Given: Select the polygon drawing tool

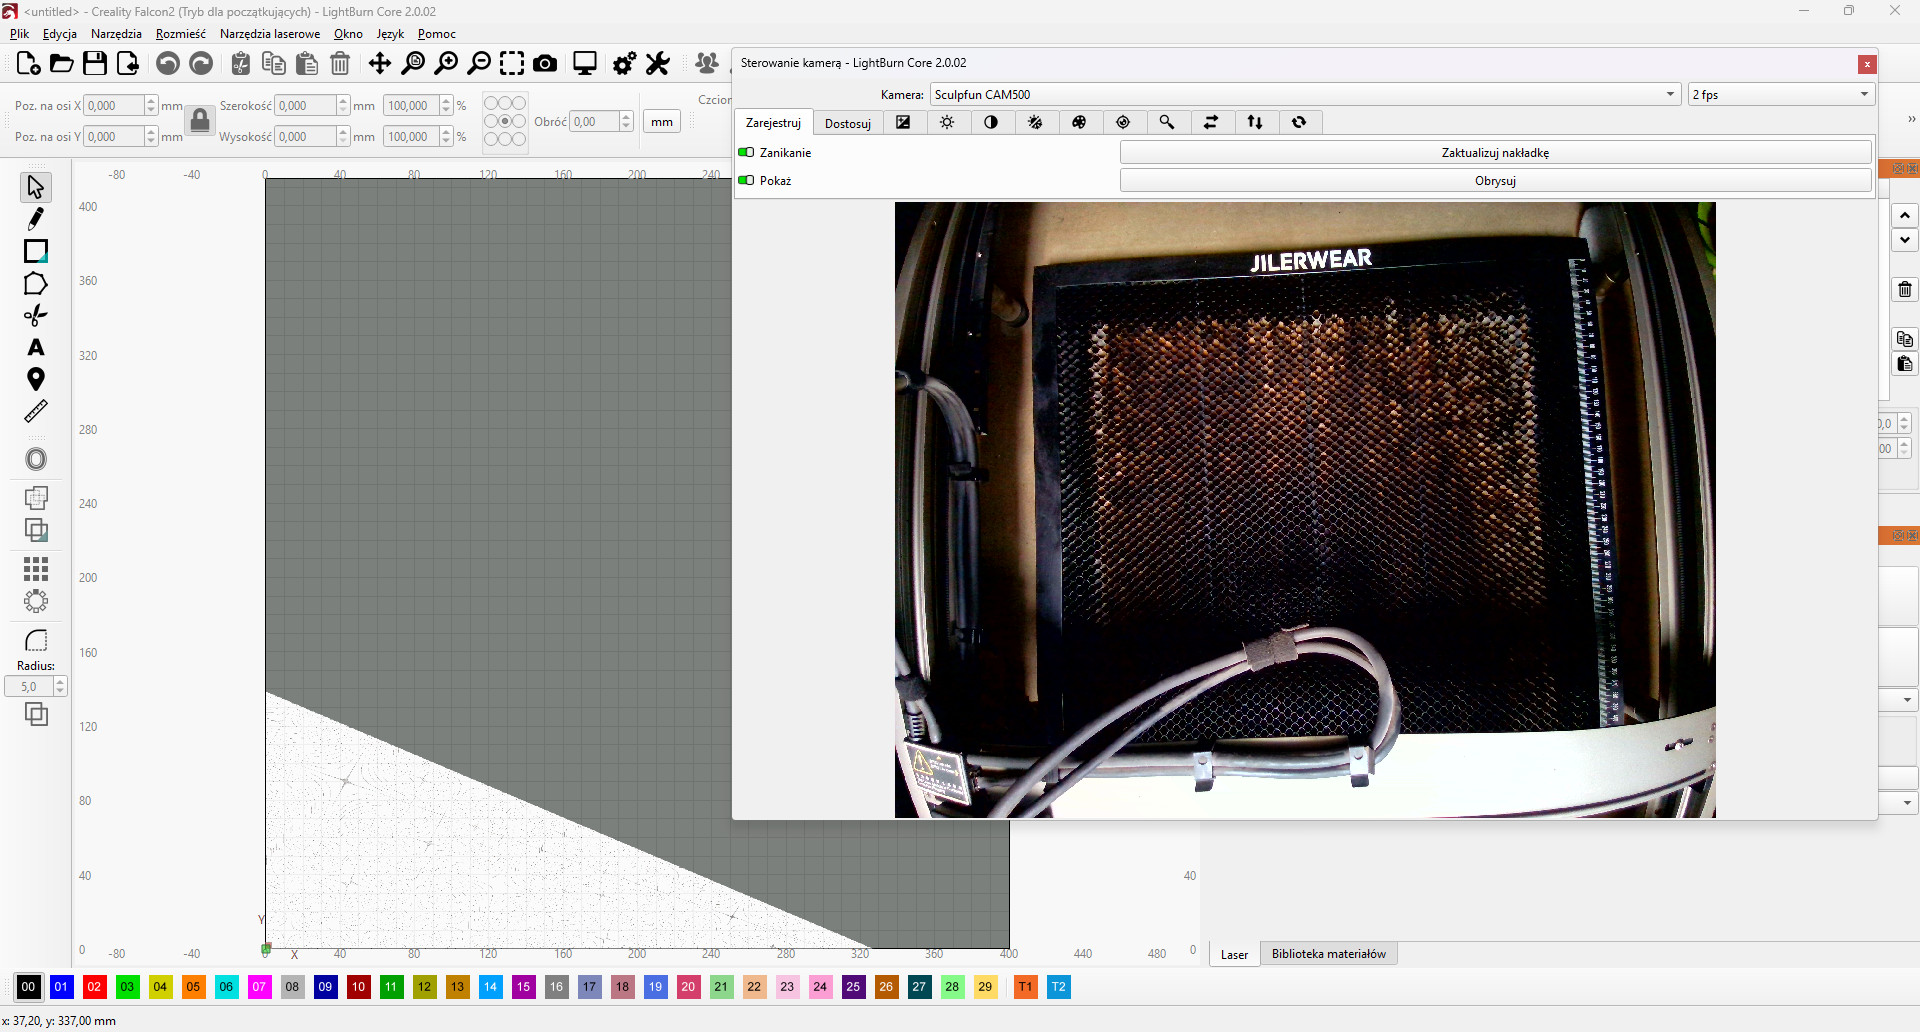Looking at the screenshot, I should (x=36, y=283).
